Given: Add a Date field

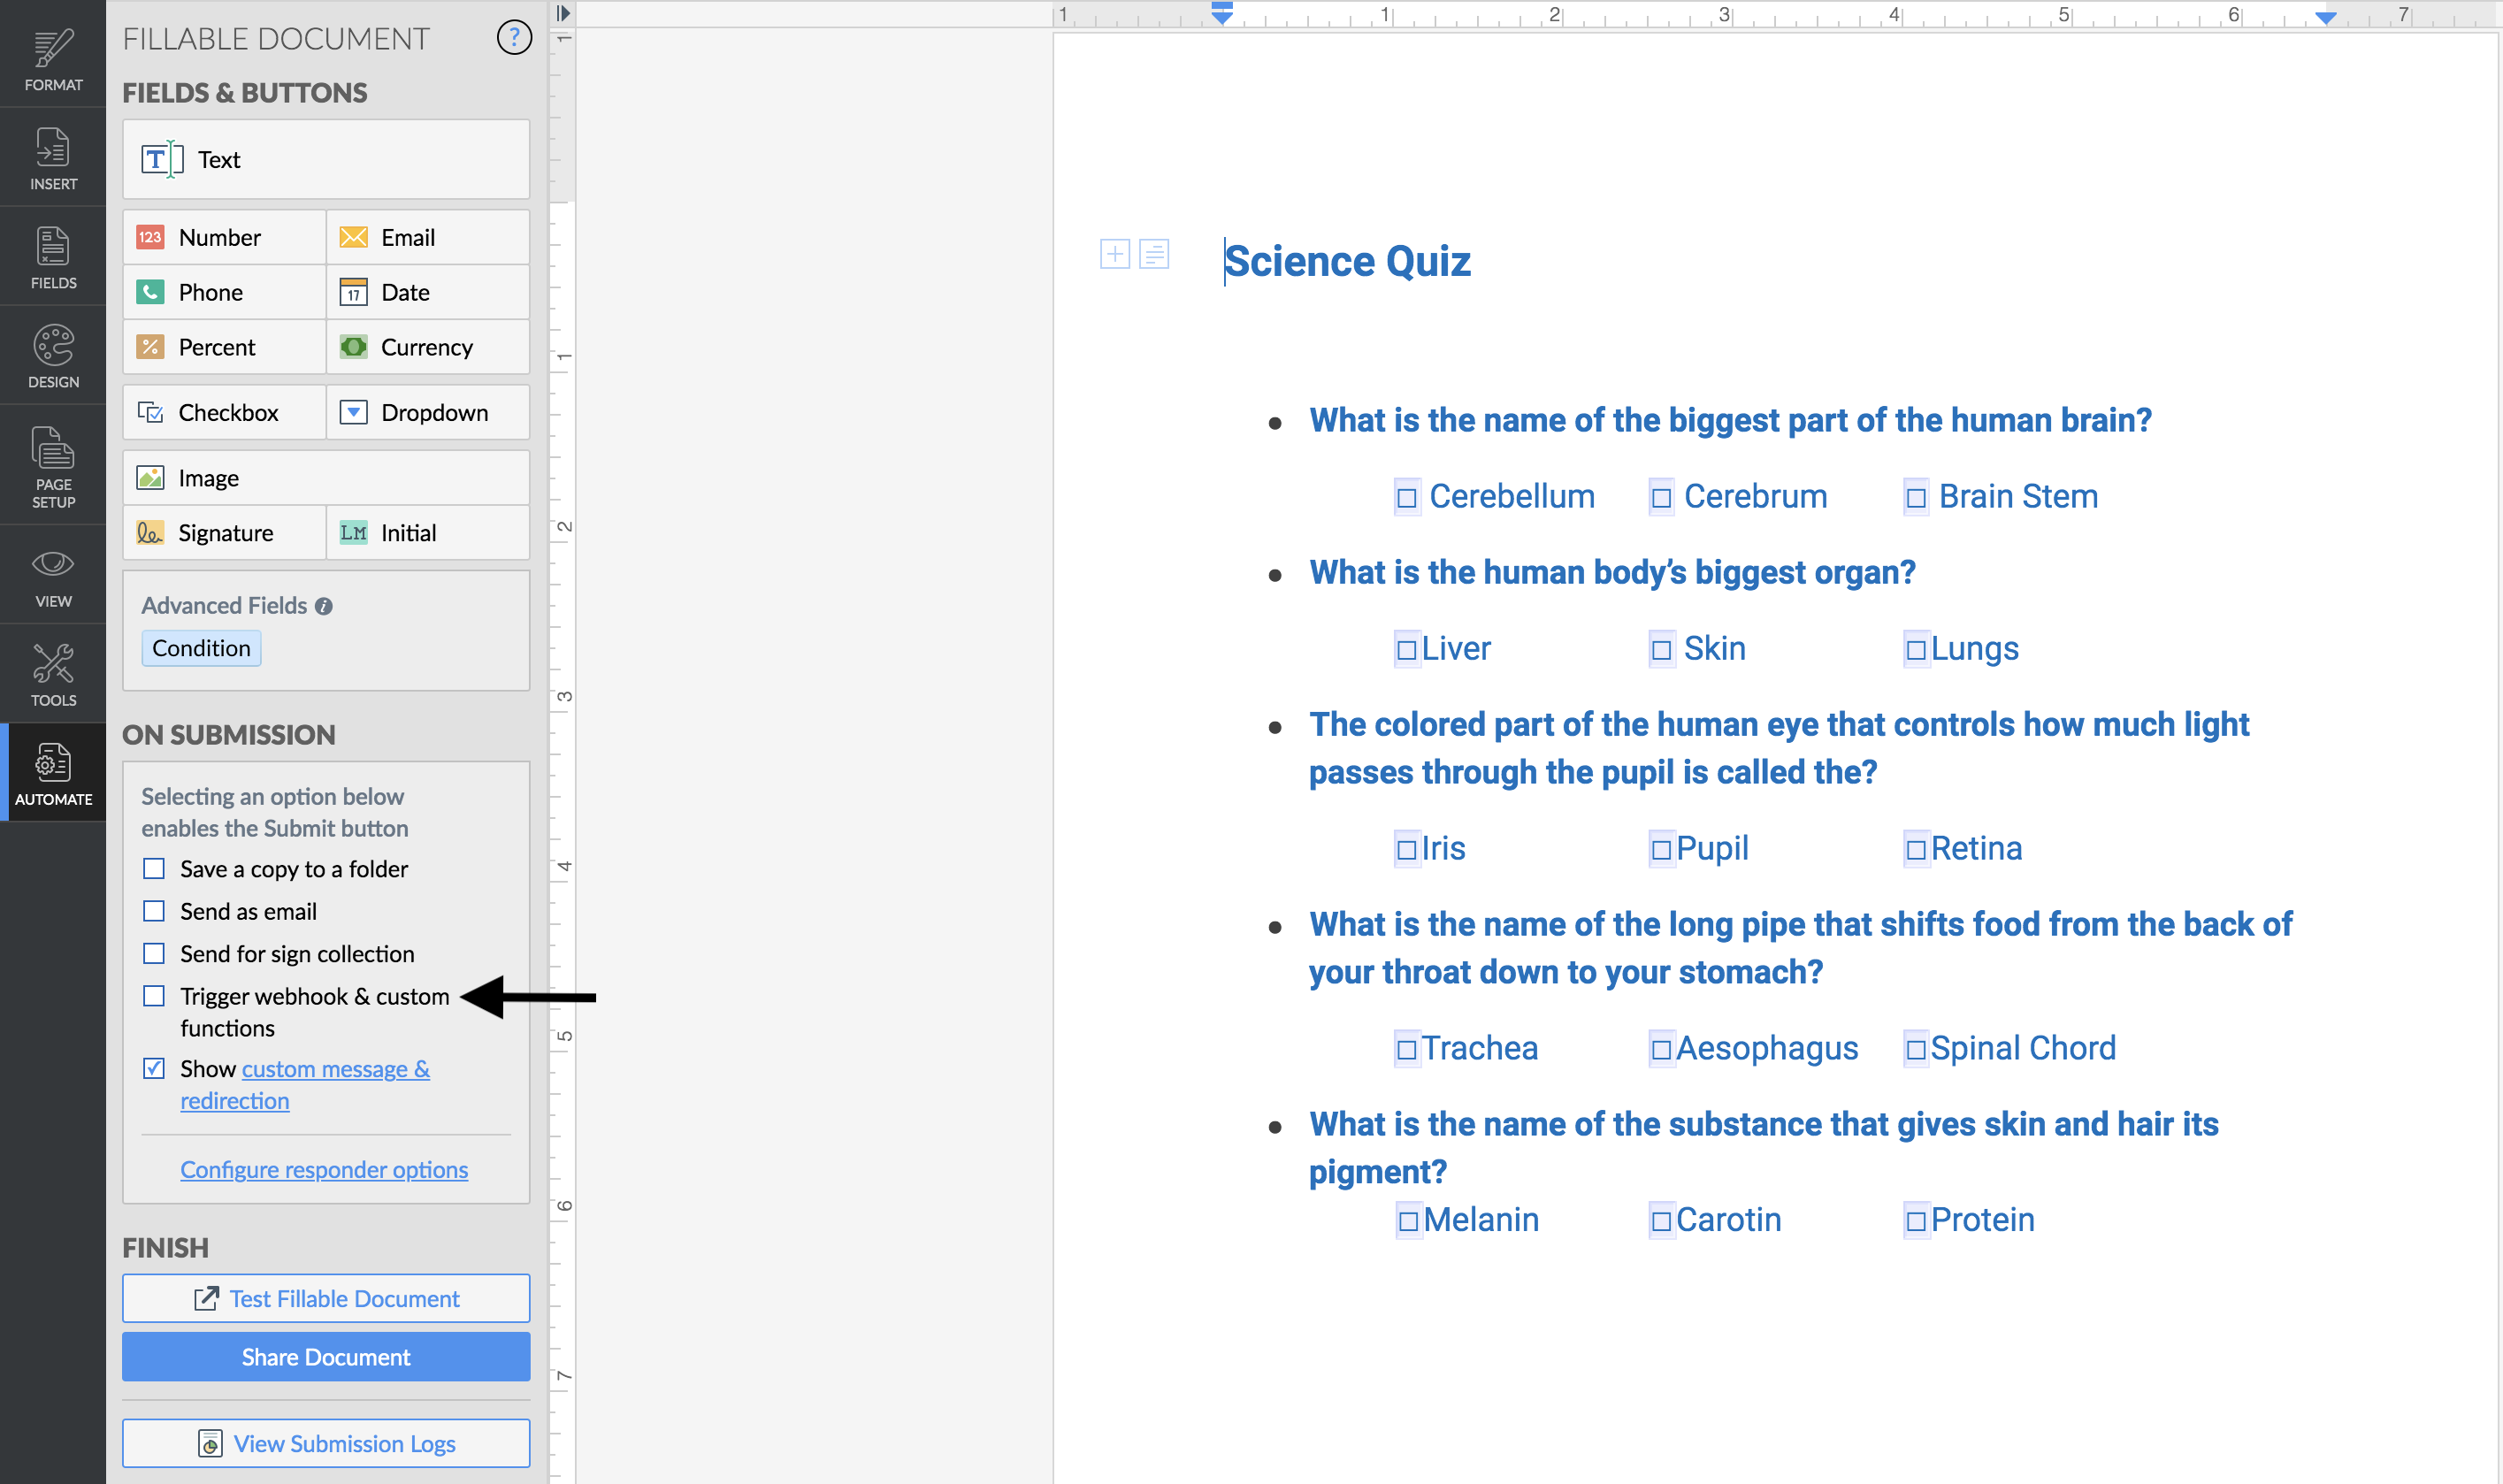Looking at the screenshot, I should [428, 292].
